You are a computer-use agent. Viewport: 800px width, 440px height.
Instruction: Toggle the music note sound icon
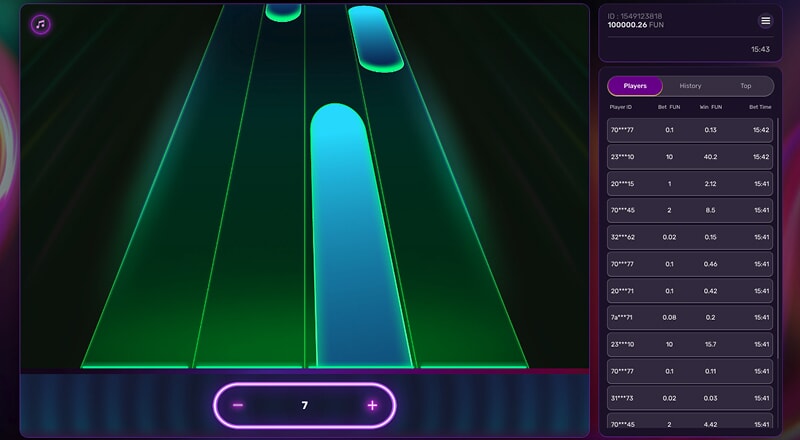coord(41,24)
